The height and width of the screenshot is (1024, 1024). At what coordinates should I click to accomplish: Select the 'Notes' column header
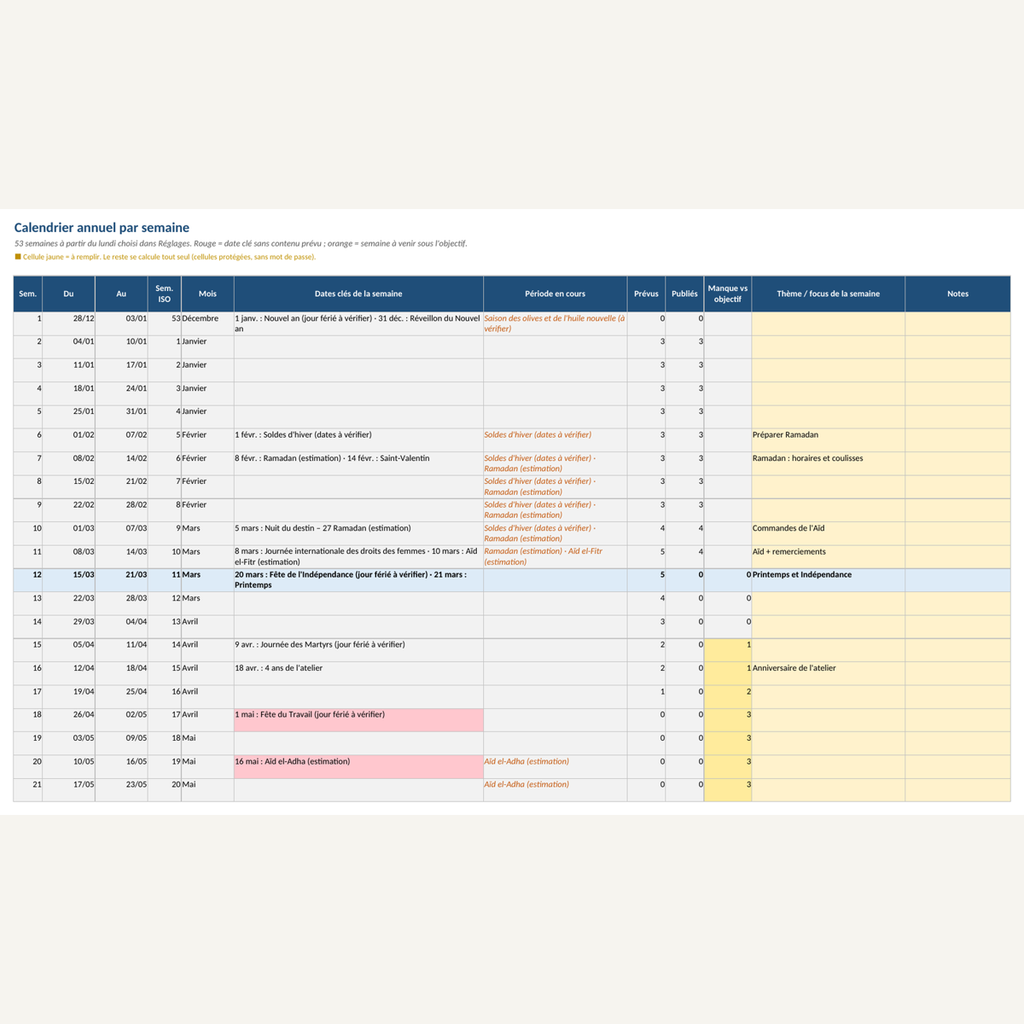point(957,294)
